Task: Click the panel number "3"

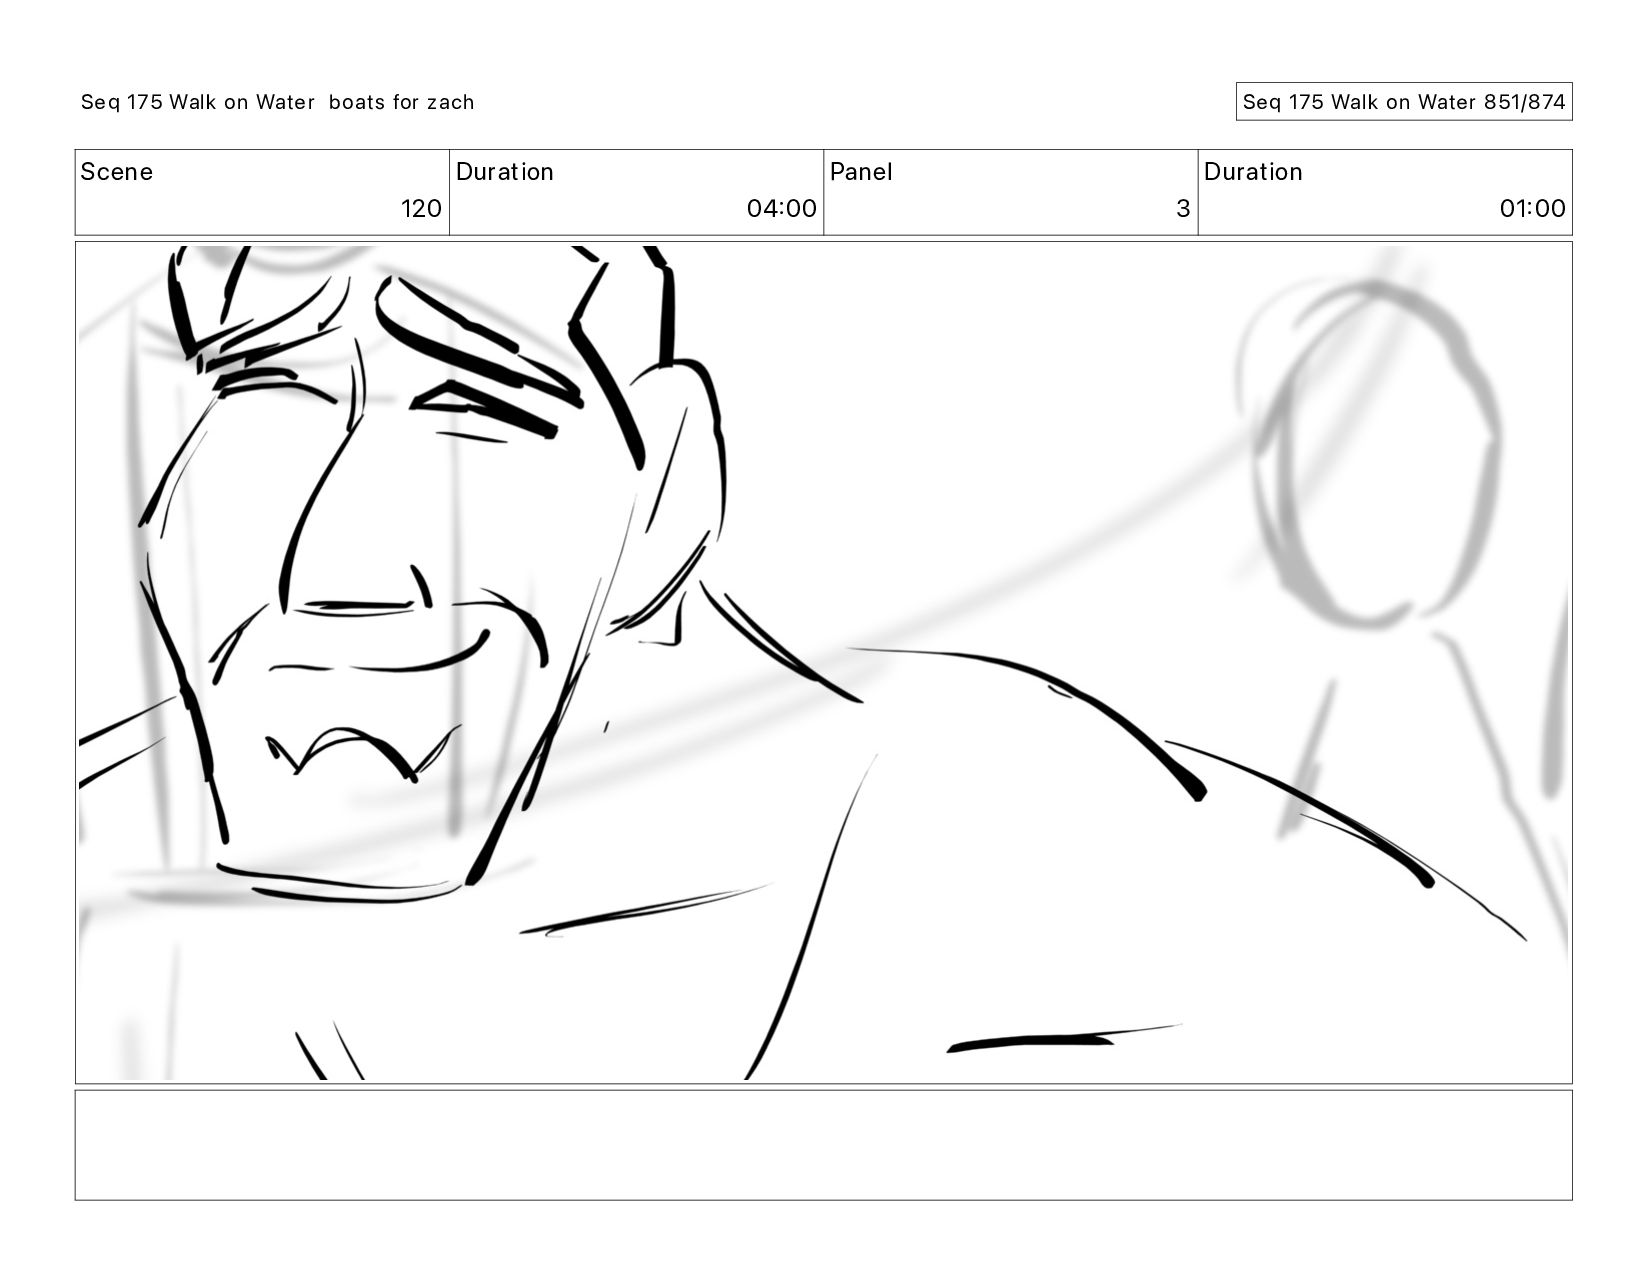Action: coord(1183,208)
